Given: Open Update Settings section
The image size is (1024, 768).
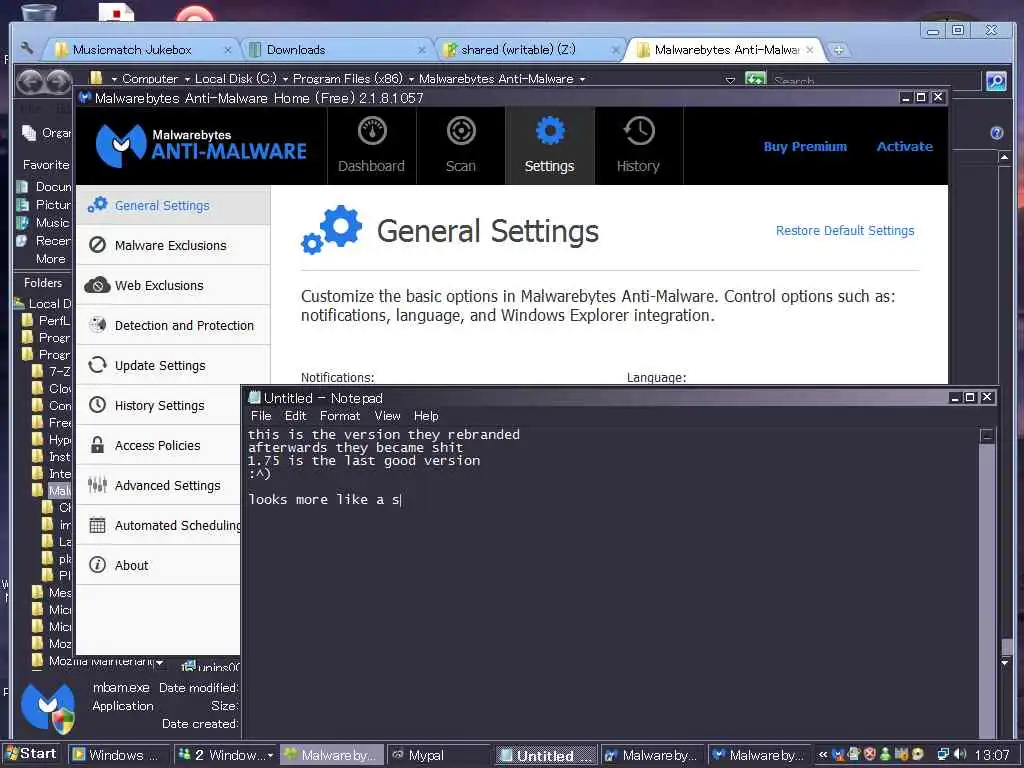Looking at the screenshot, I should 173,365.
